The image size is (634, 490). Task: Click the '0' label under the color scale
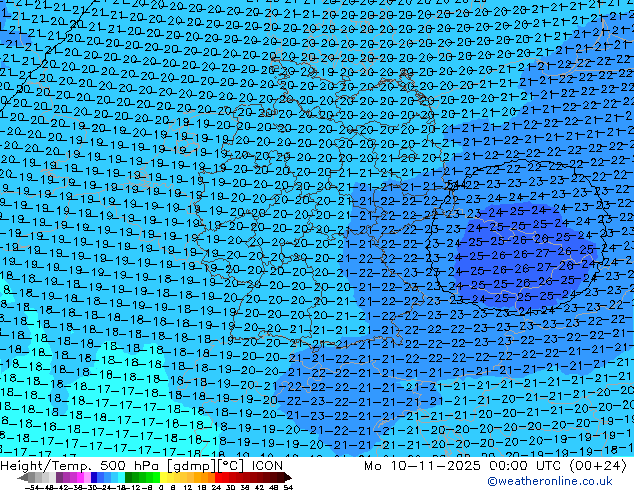click(x=161, y=487)
